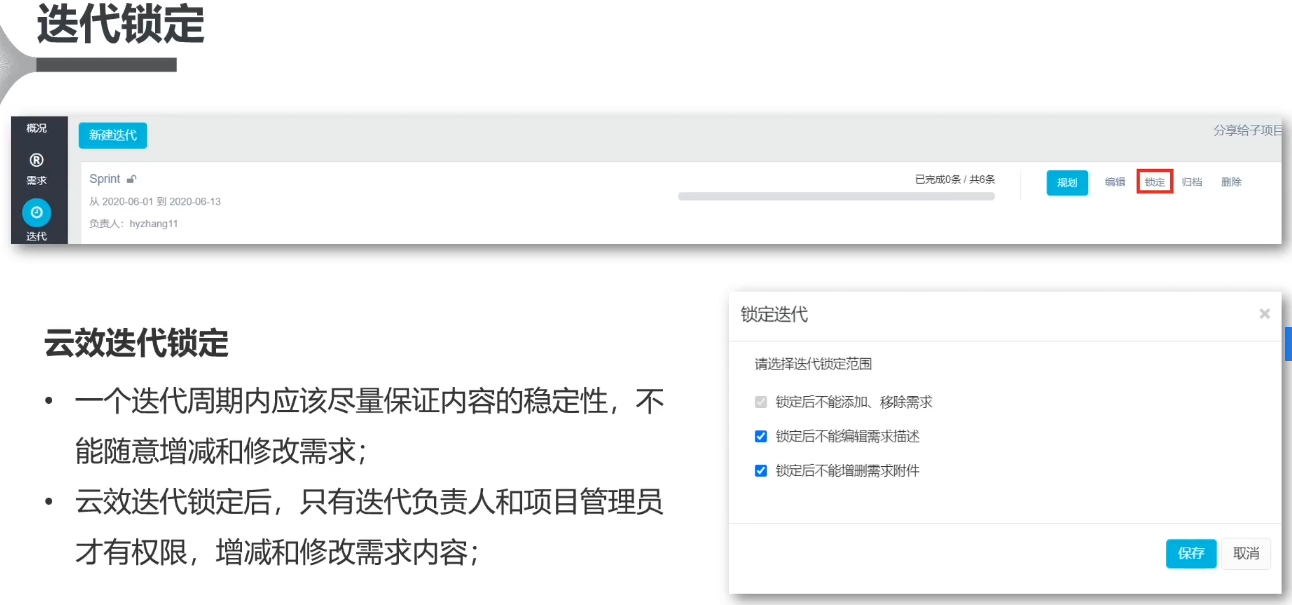Click the 锁定迭代 dialog title

(x=774, y=314)
